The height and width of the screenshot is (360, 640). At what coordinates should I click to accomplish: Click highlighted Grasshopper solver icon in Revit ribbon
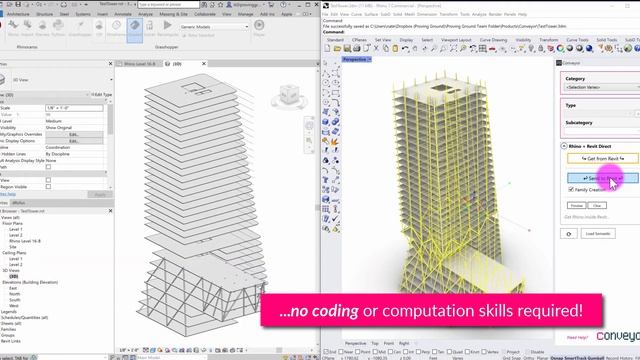click(135, 30)
